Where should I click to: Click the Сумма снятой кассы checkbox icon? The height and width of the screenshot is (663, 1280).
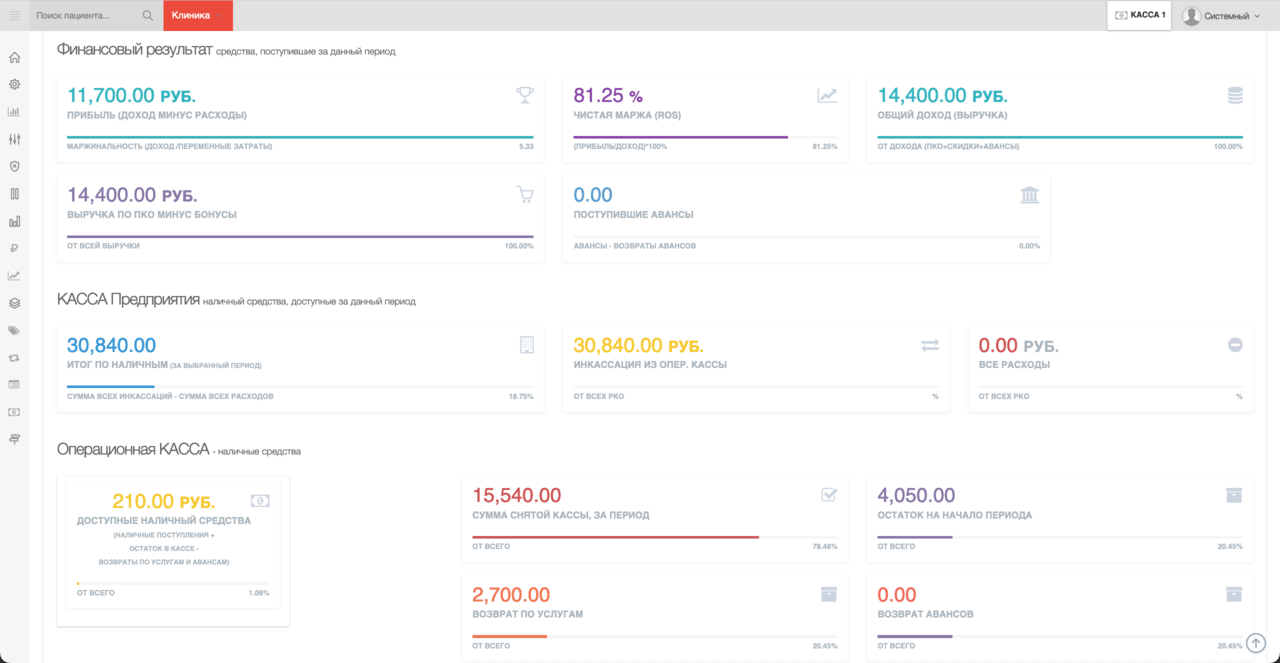pyautogui.click(x=829, y=494)
